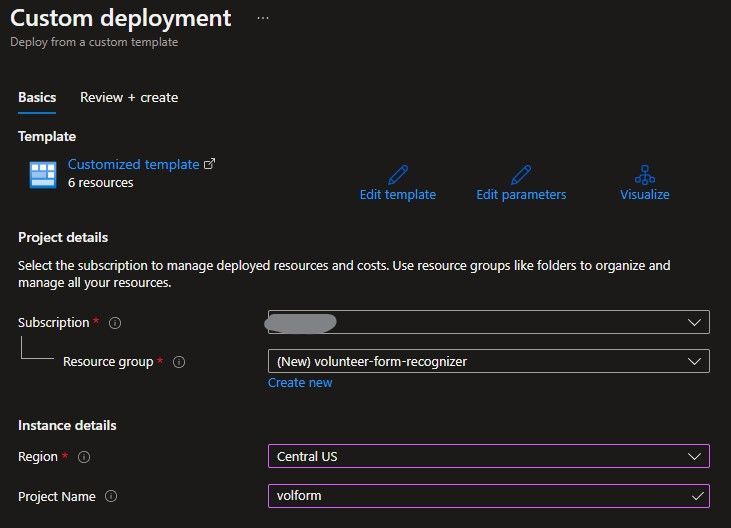Click the Project Name input field
Screen dimensions: 731x528
pos(480,496)
